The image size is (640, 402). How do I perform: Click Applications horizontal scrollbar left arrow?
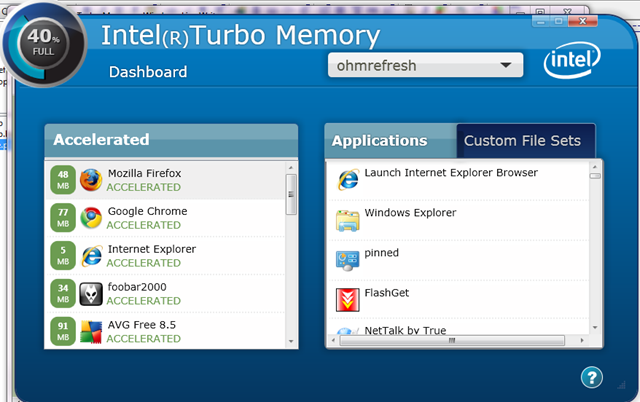click(333, 340)
